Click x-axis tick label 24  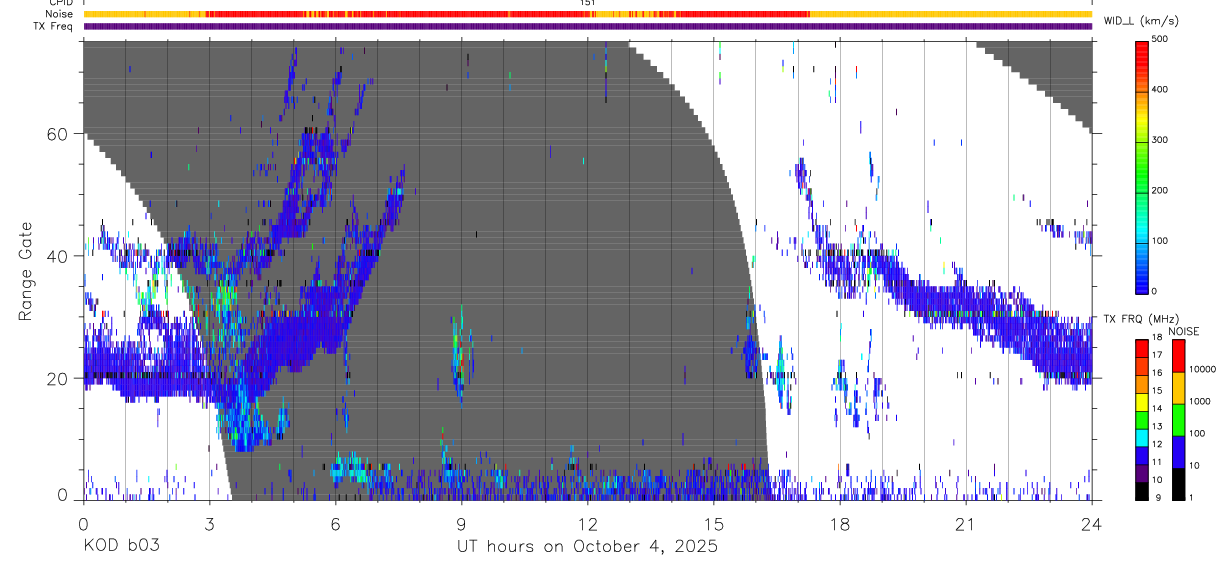pyautogui.click(x=1092, y=523)
